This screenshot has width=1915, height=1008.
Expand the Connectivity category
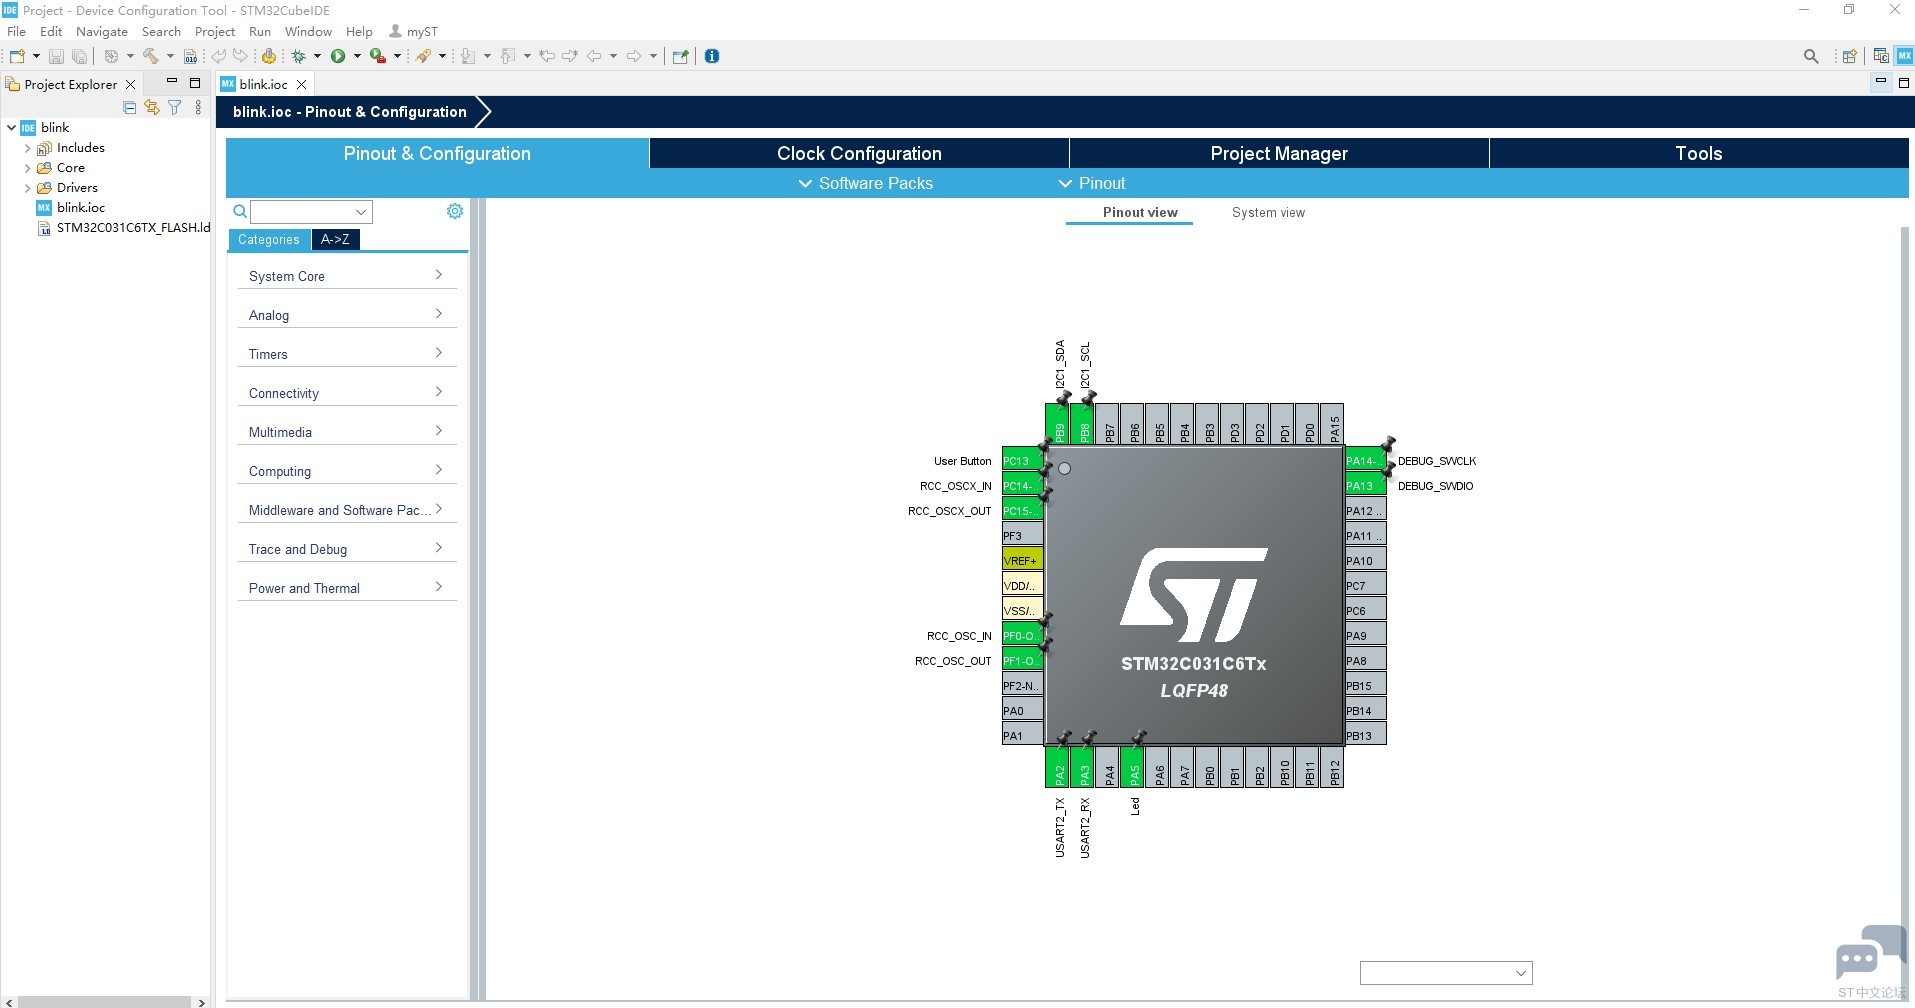[x=347, y=393]
